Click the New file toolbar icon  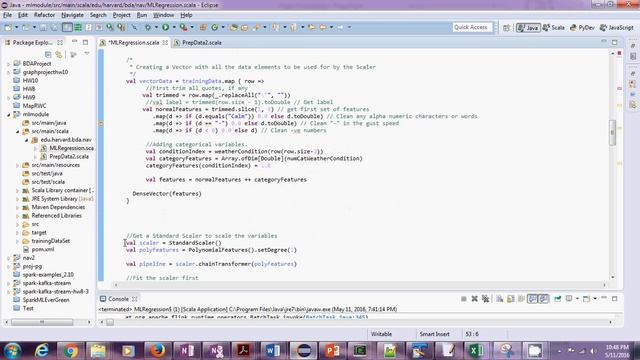click(7, 27)
